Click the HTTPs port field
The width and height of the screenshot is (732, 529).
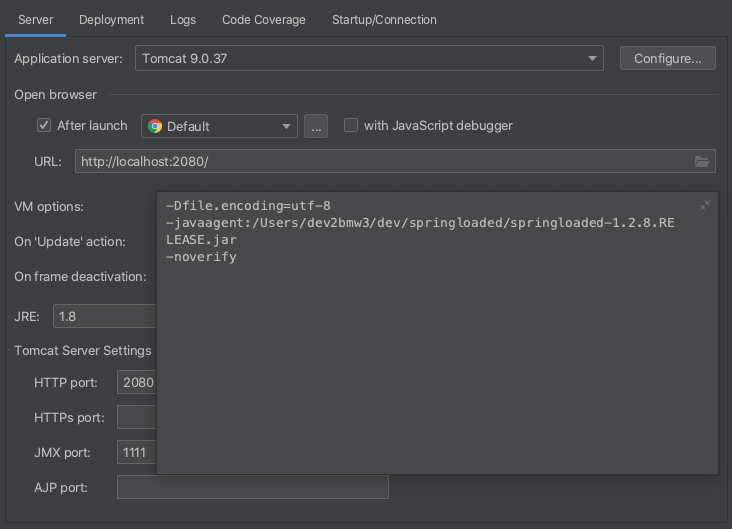point(137,417)
